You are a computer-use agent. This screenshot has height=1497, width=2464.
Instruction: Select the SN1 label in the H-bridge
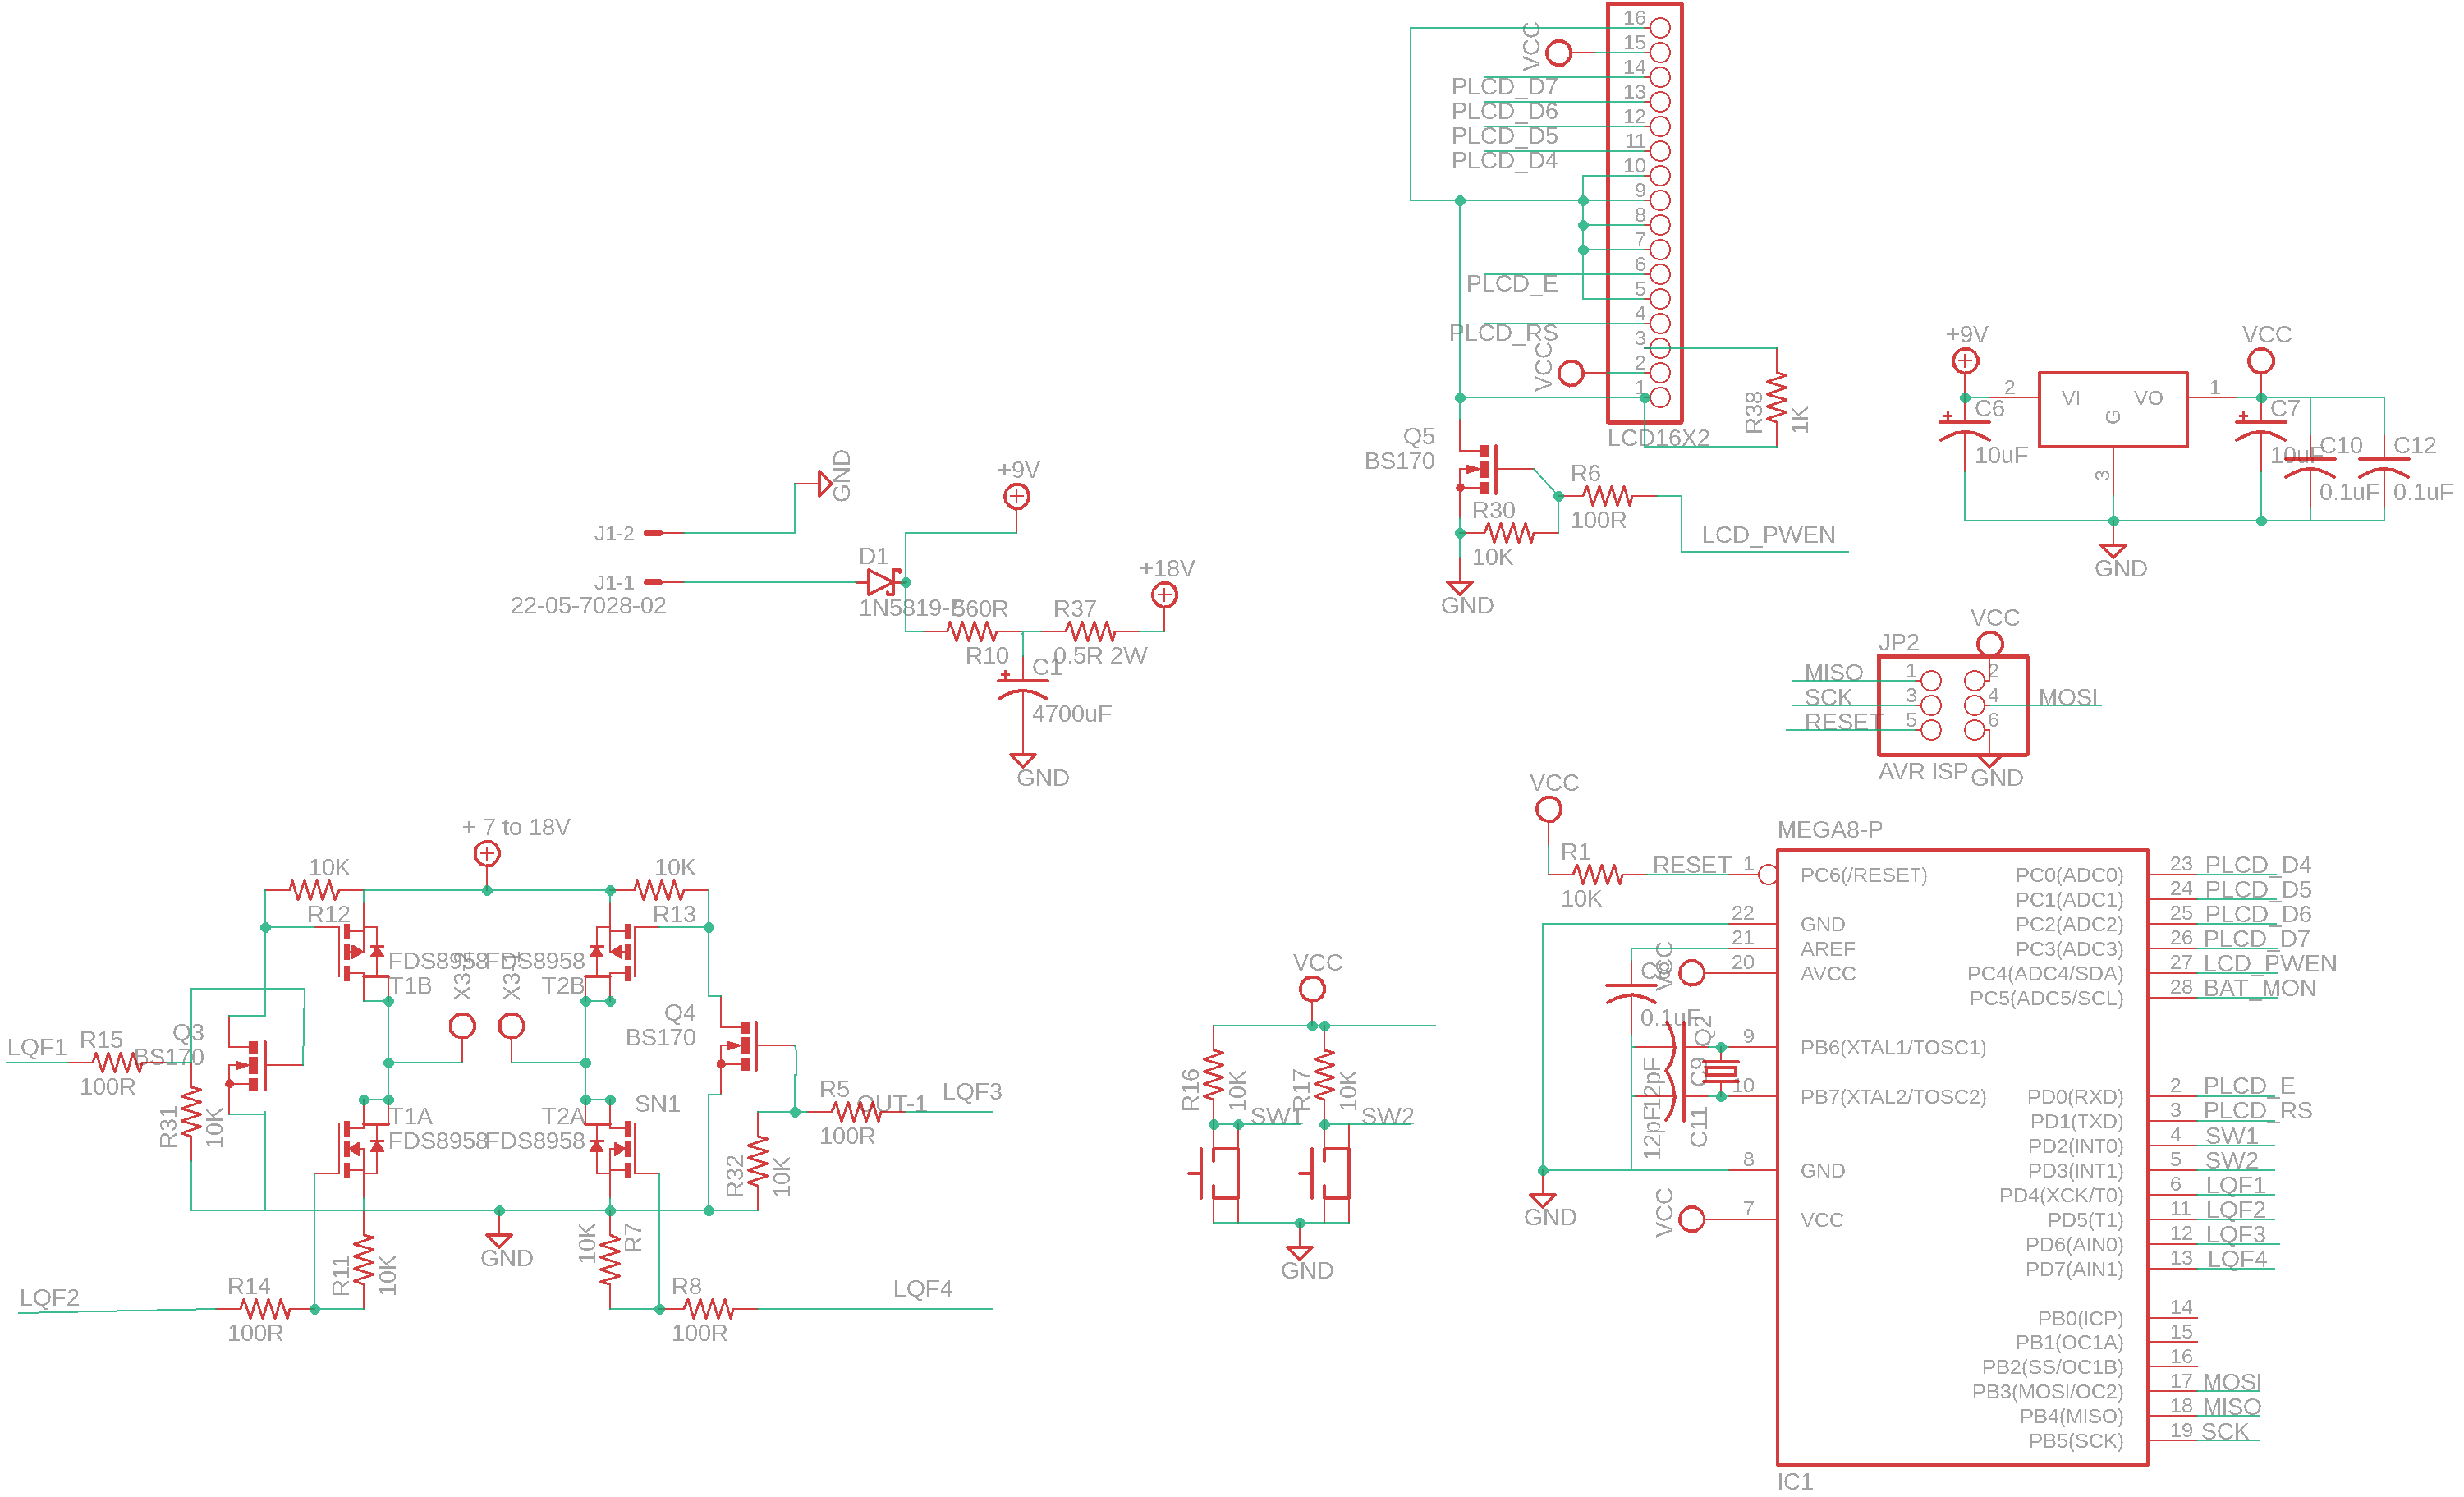657,1104
